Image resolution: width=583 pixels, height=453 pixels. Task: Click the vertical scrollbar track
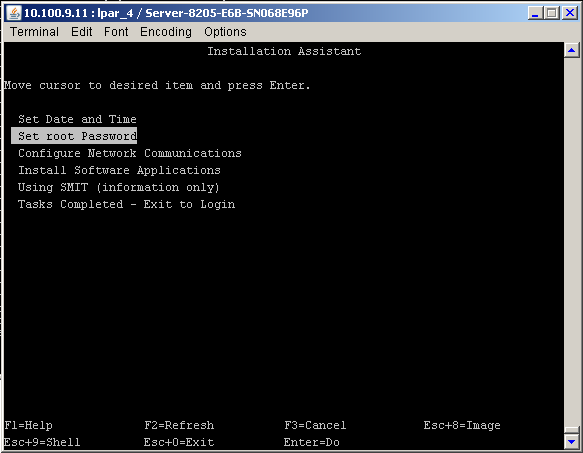[571, 242]
